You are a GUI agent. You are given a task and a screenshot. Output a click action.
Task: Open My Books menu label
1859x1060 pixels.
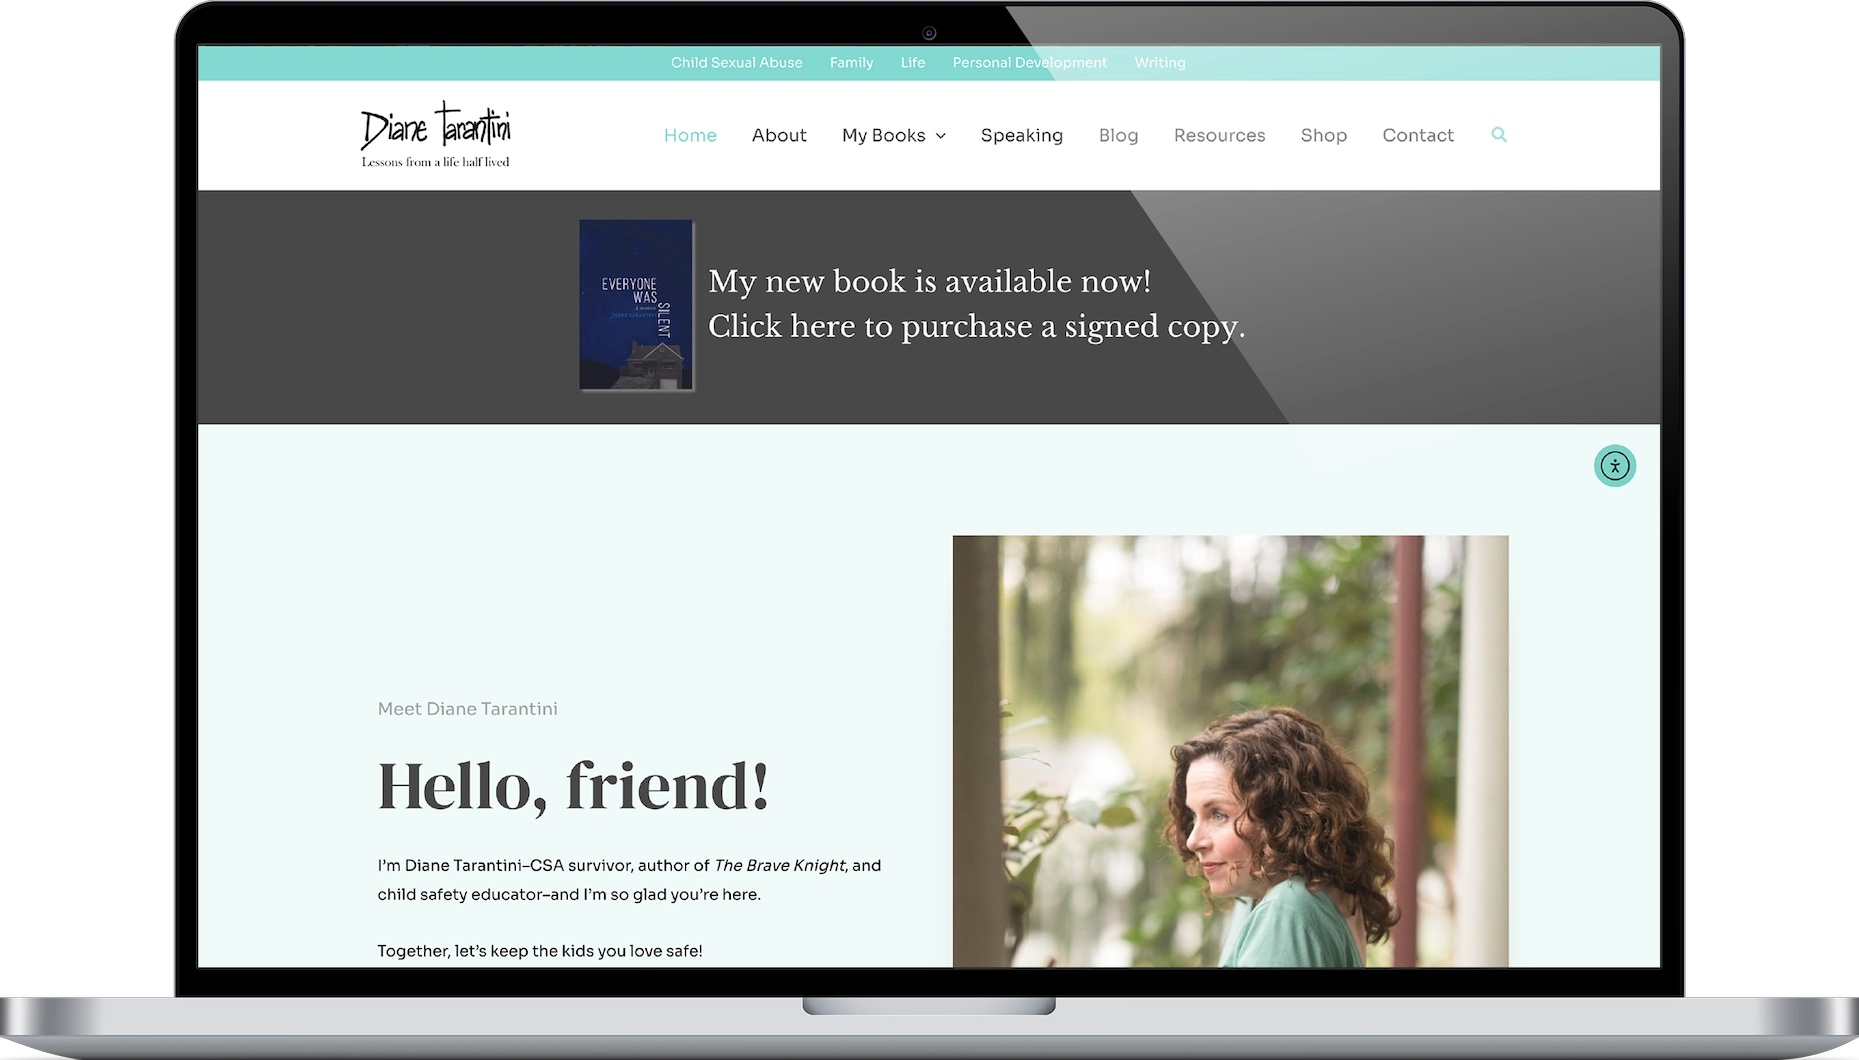pyautogui.click(x=883, y=135)
